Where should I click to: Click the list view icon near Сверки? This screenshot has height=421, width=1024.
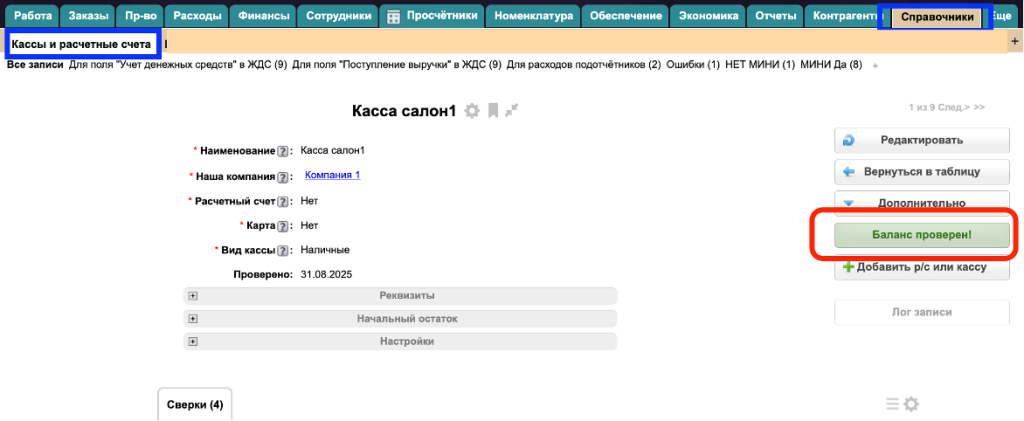(x=893, y=404)
